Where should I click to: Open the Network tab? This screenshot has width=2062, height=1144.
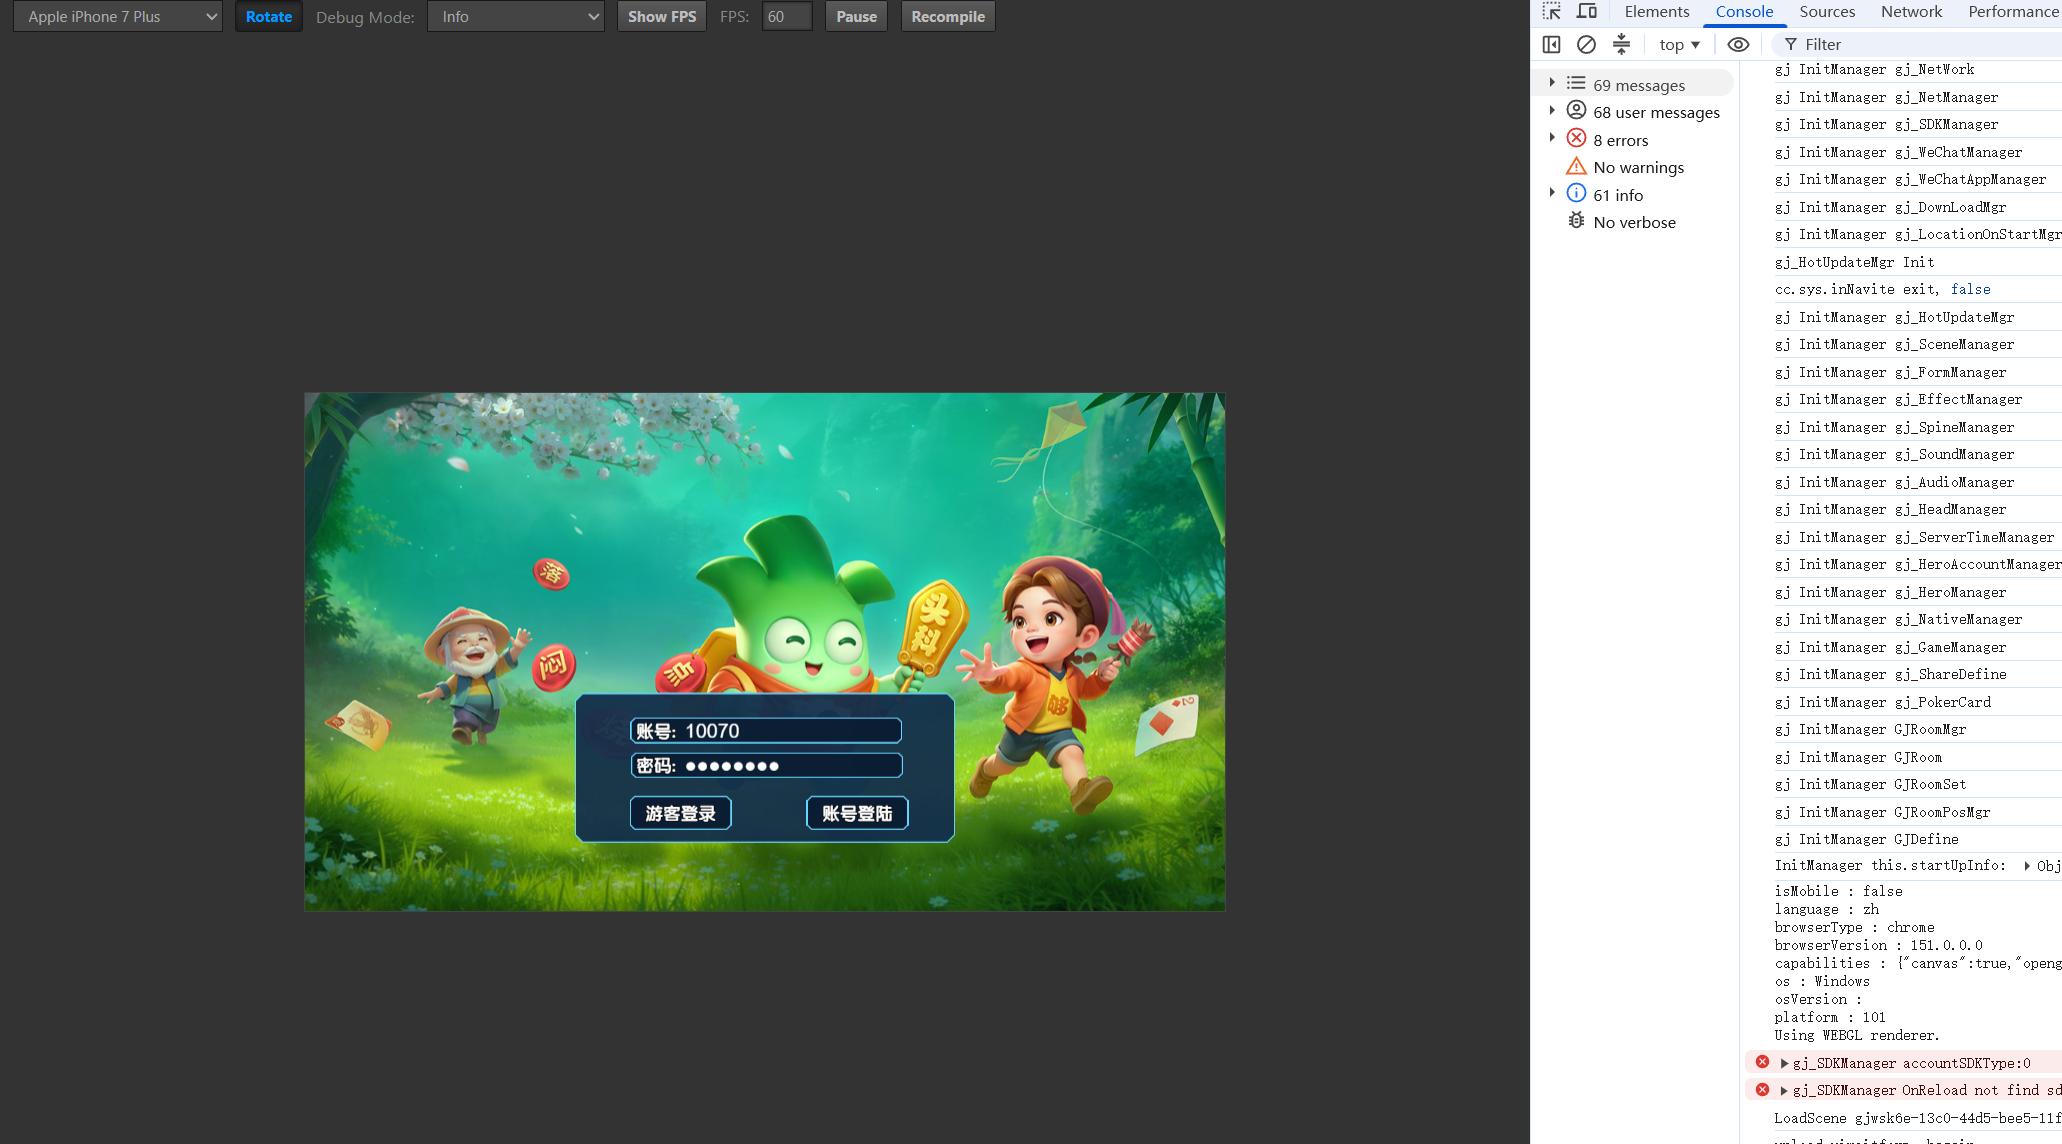point(1911,12)
